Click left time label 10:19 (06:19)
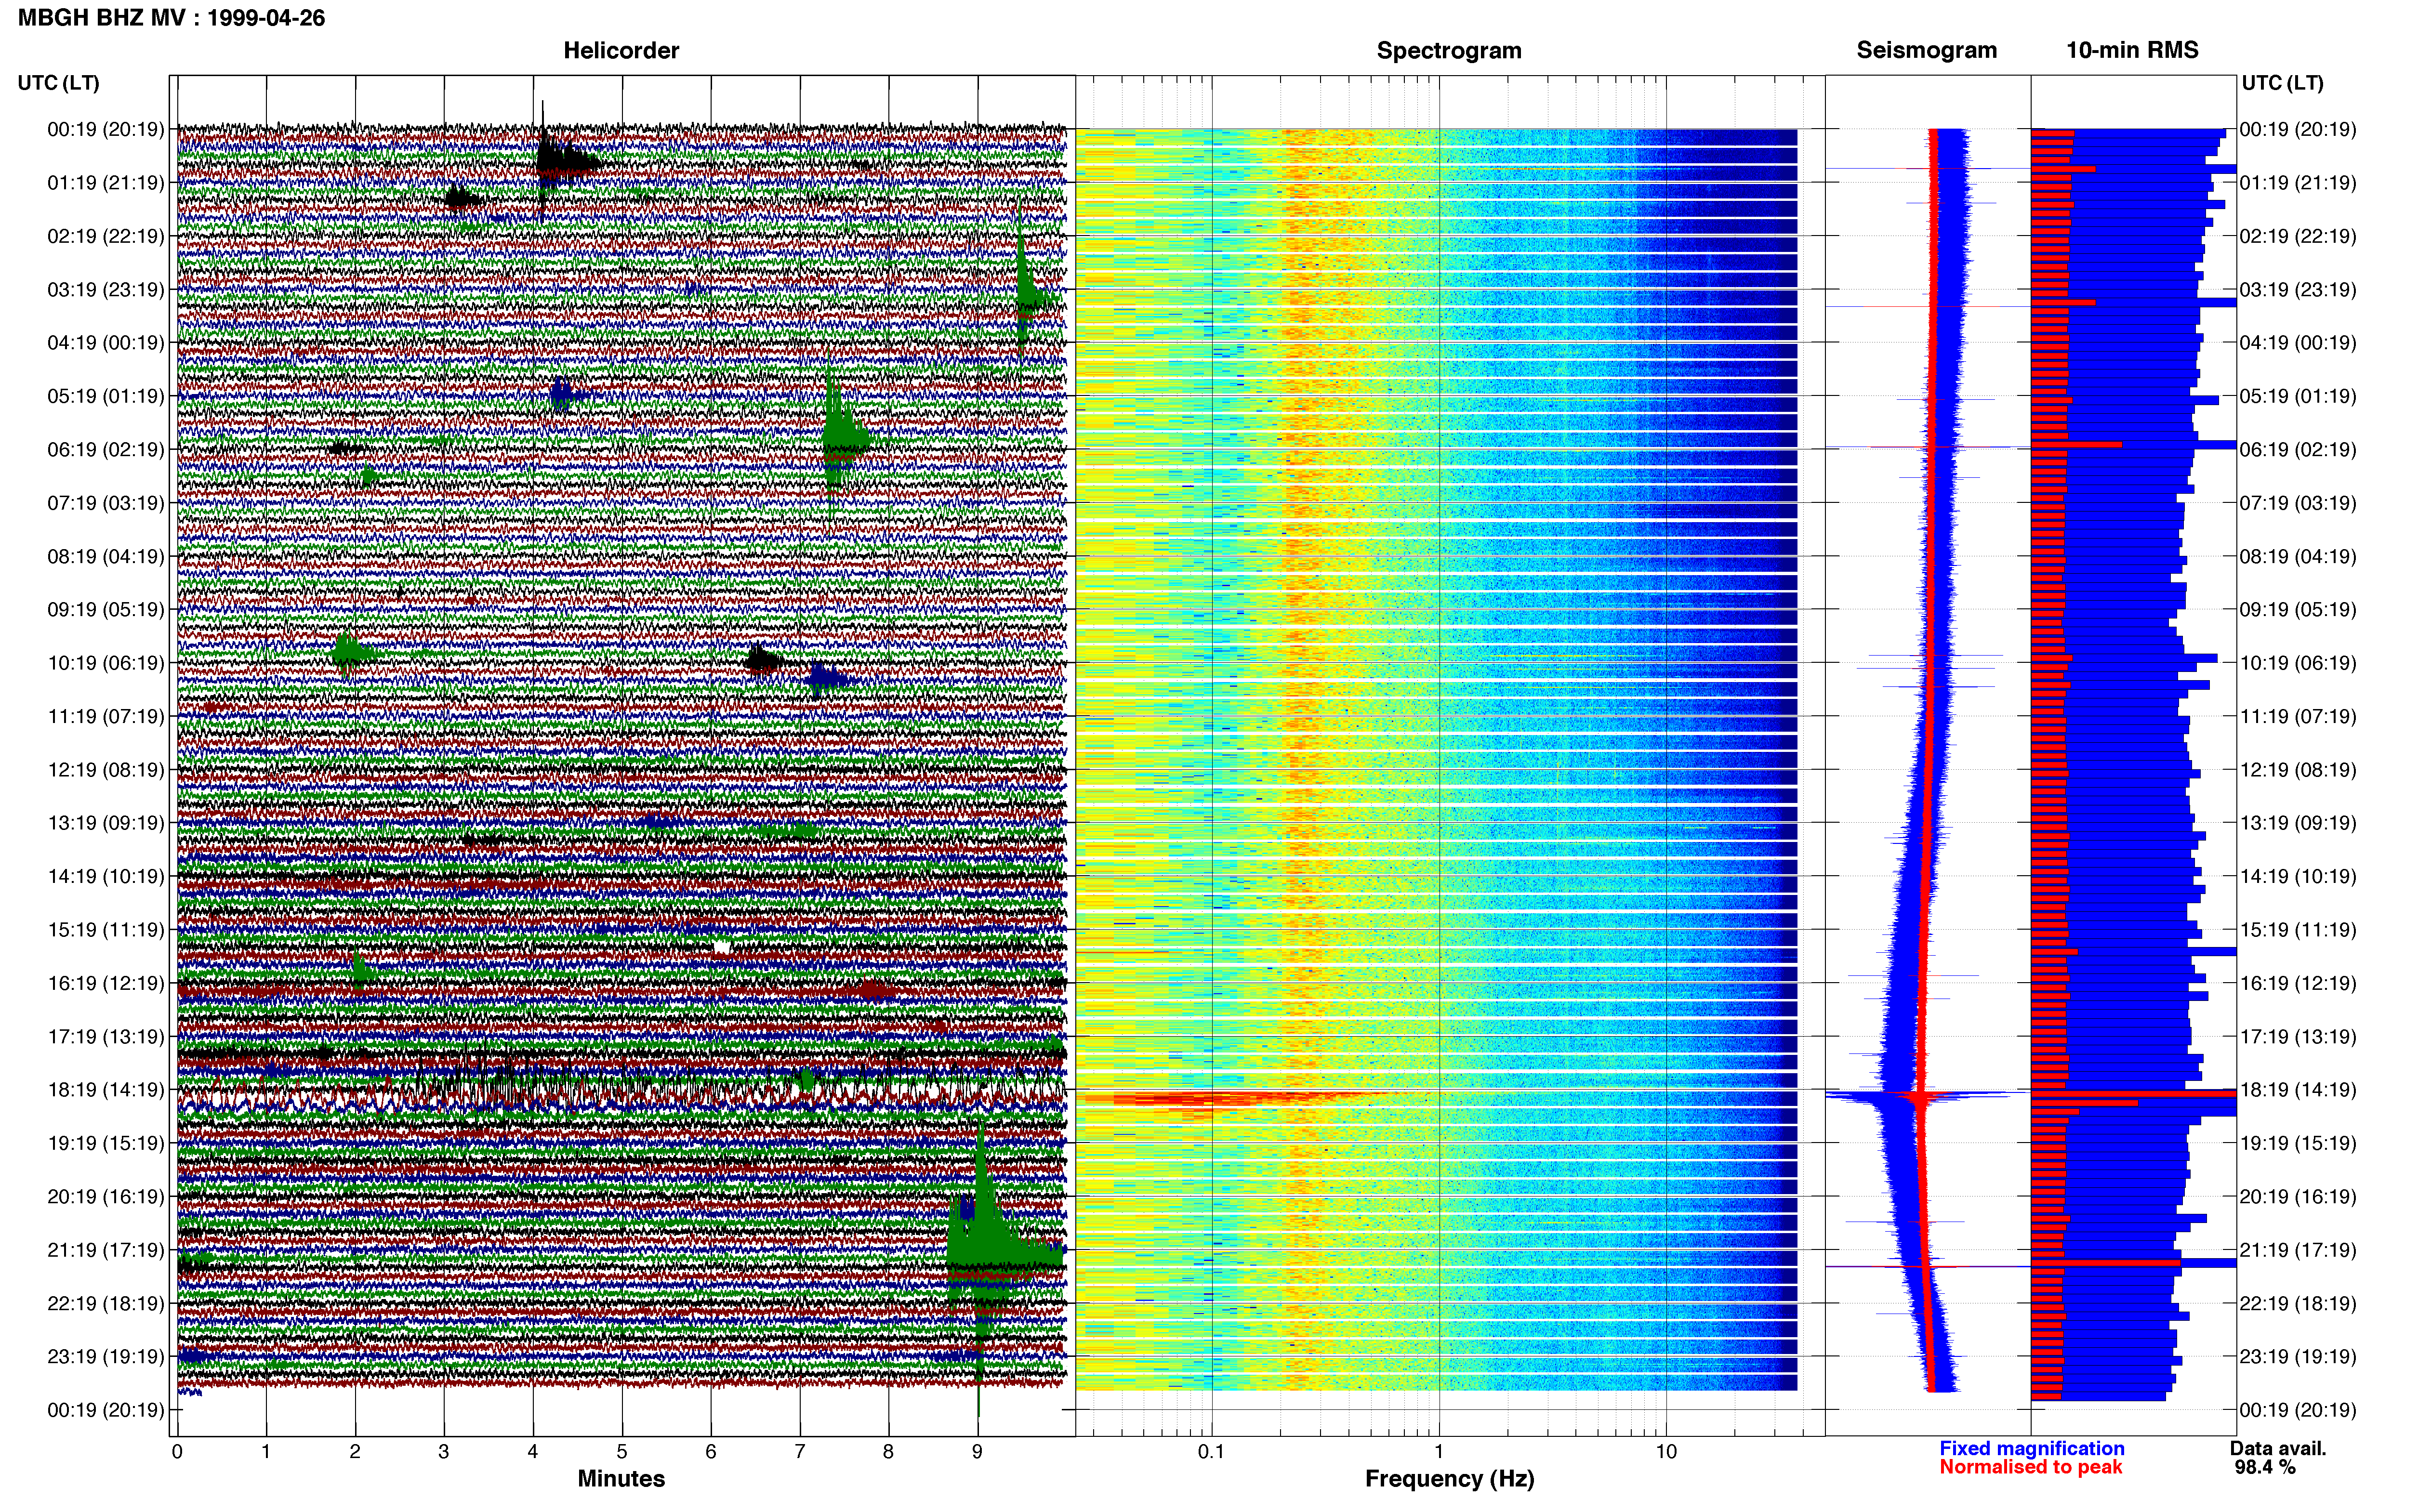 [x=105, y=662]
